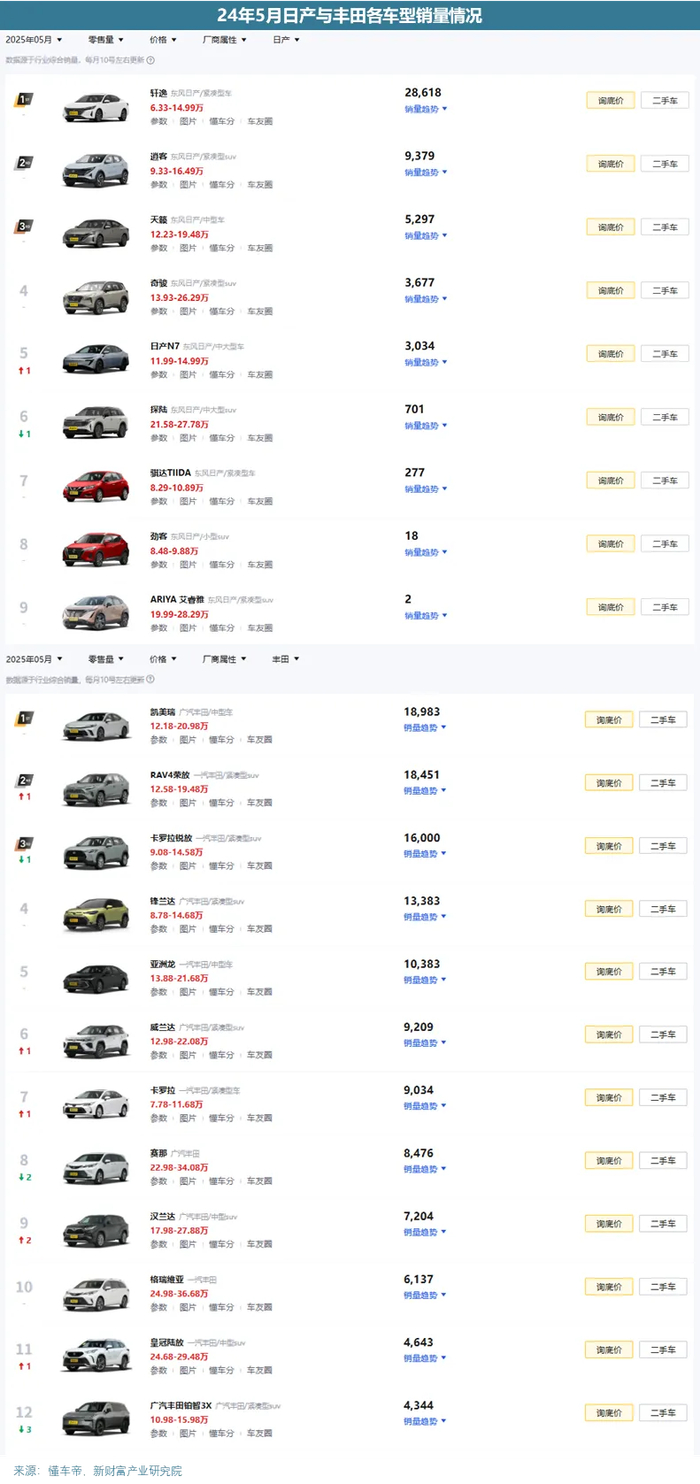Screen dimensions: 700x1484
Task: Open 厂商属性 filter in the Toyota section
Action: click(x=224, y=659)
